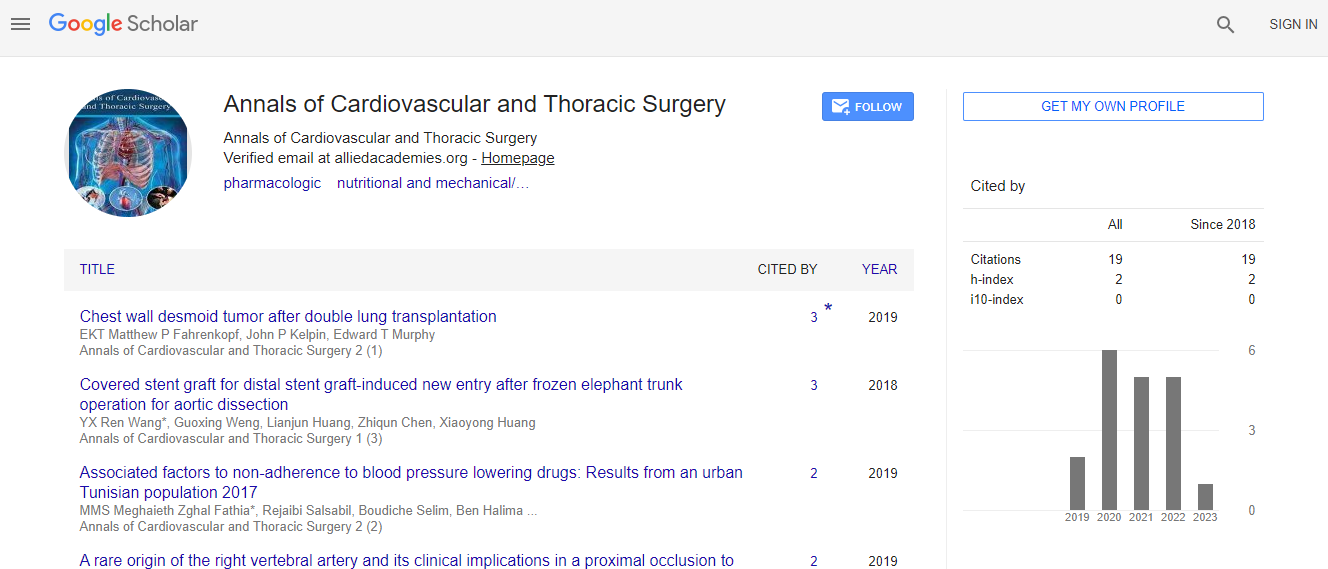1328x569 pixels.
Task: Sort articles by Title column header
Action: point(97,269)
